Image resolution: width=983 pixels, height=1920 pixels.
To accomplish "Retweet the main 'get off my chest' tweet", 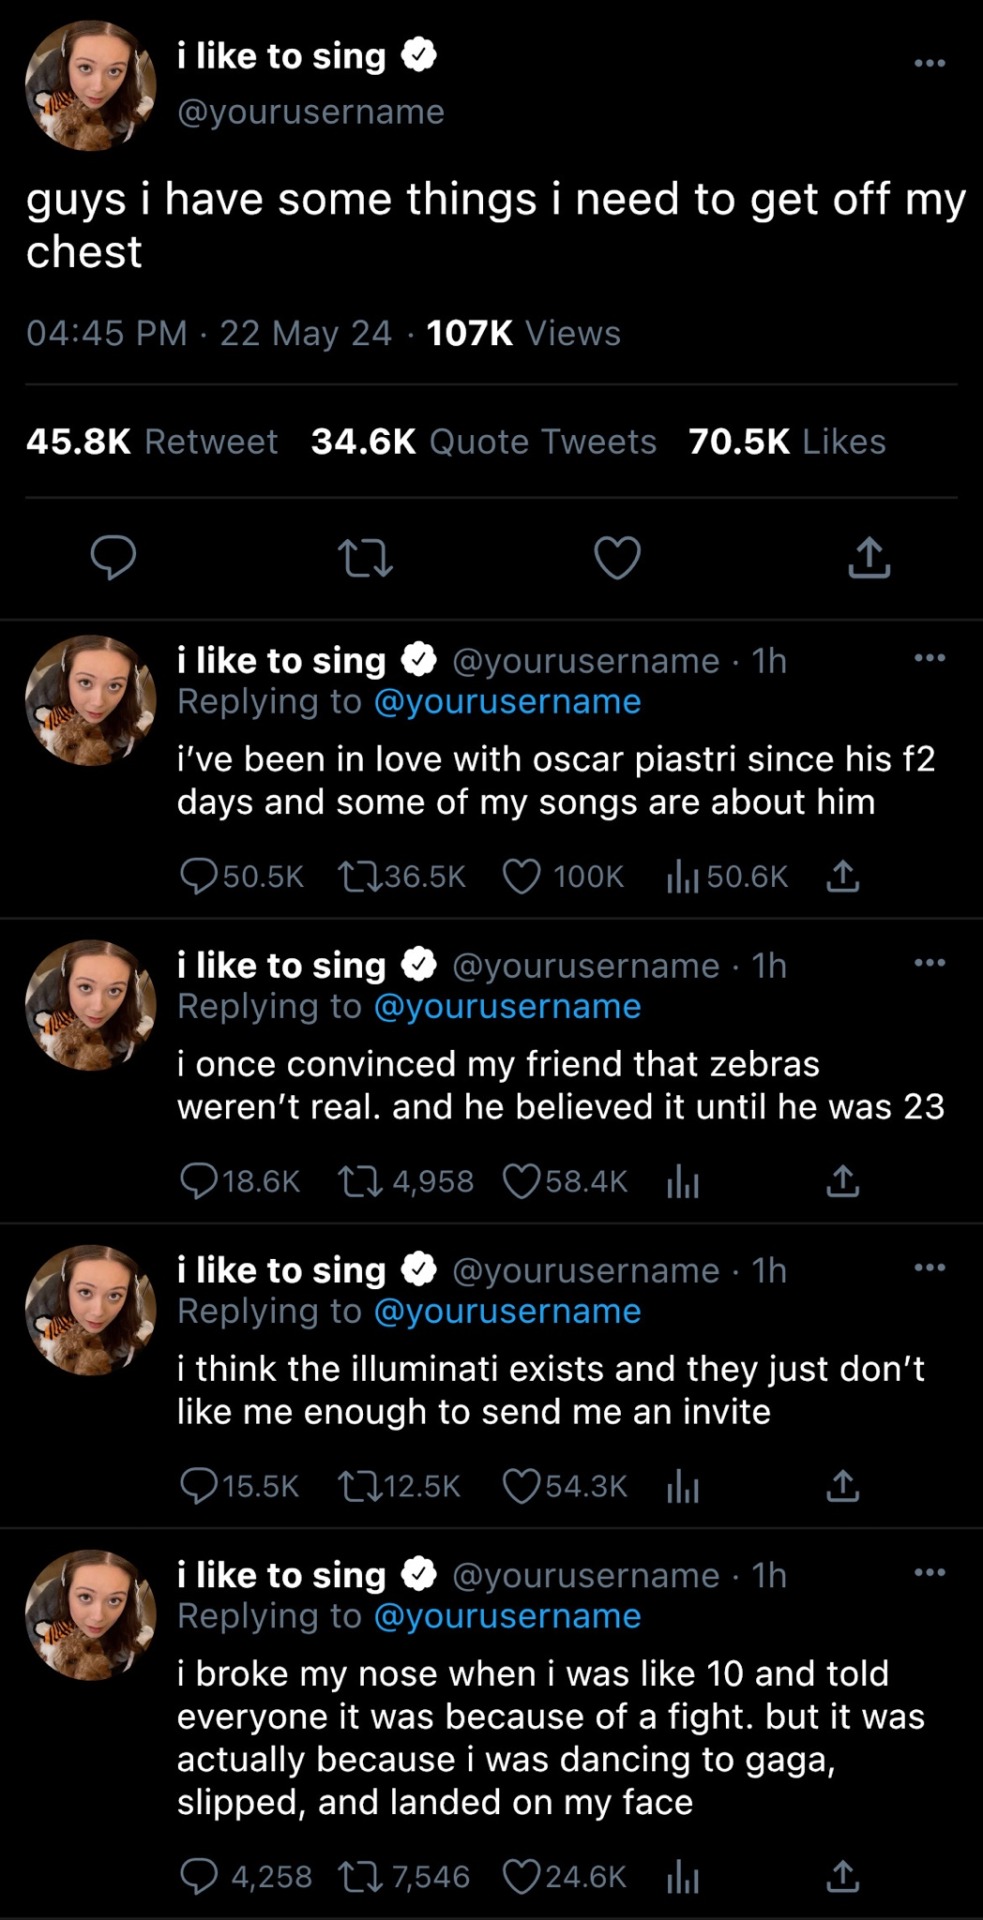I will click(x=365, y=558).
